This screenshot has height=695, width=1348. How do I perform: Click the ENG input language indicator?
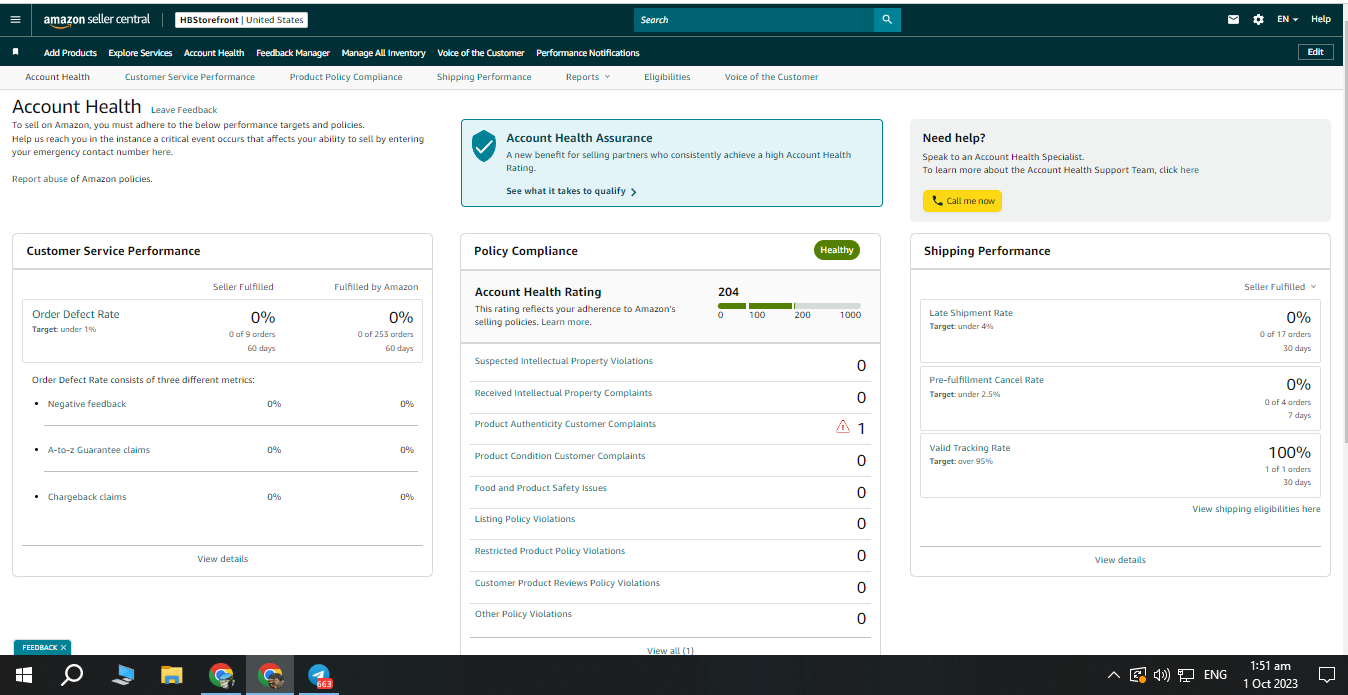pyautogui.click(x=1215, y=675)
